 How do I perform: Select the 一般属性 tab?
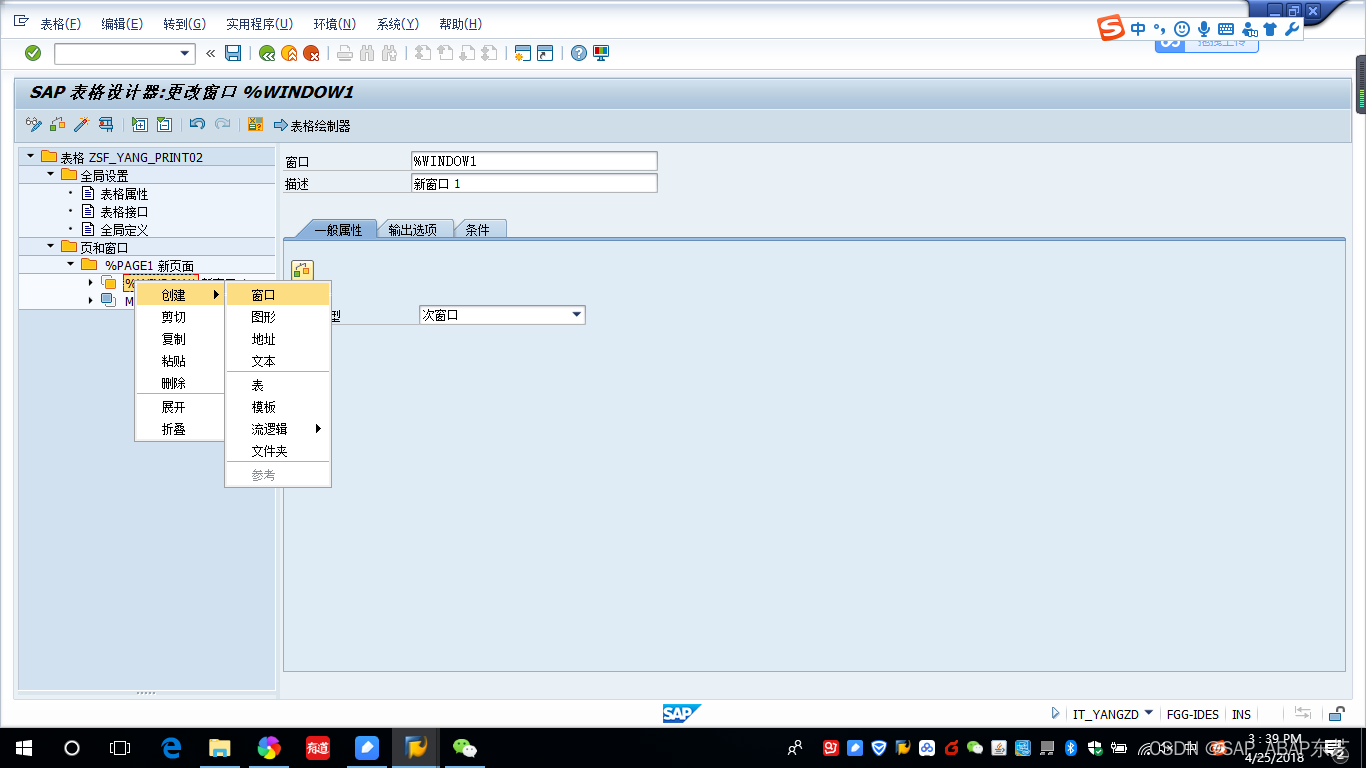(x=338, y=229)
